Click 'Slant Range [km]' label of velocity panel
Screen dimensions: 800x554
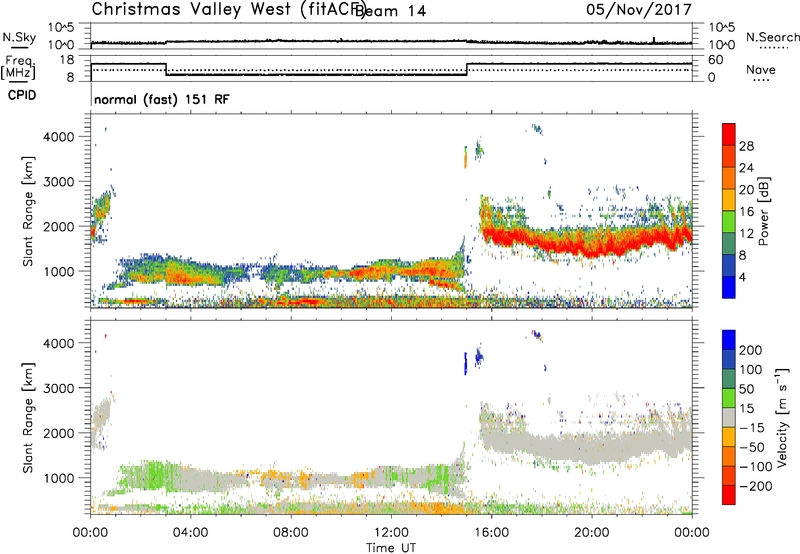pyautogui.click(x=28, y=417)
